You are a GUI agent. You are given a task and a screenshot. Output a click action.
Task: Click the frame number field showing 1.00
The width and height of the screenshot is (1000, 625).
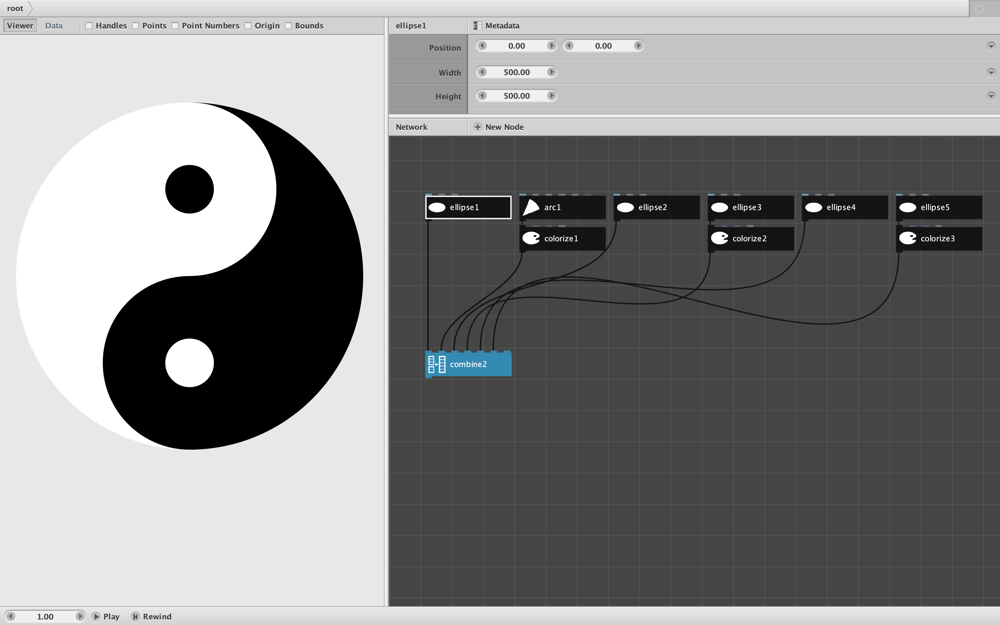45,617
